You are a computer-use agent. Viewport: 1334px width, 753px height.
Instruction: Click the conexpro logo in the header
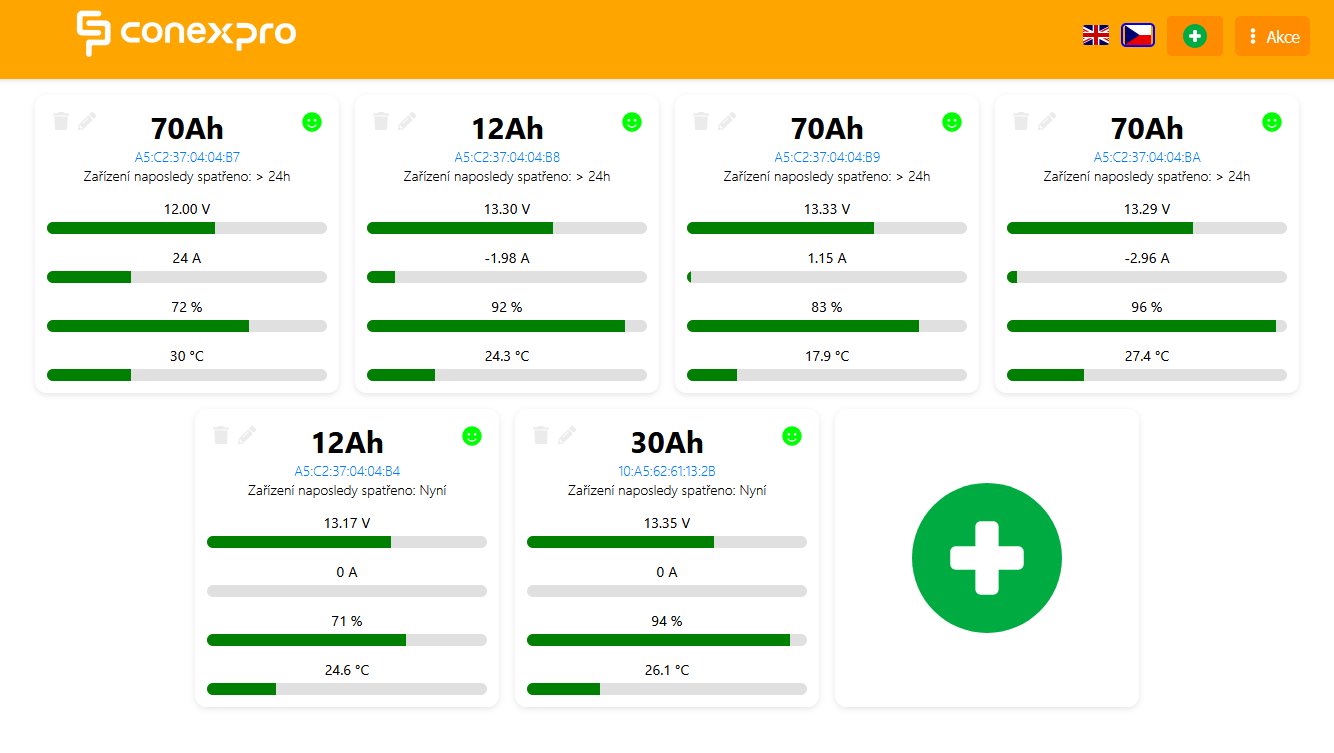tap(187, 34)
